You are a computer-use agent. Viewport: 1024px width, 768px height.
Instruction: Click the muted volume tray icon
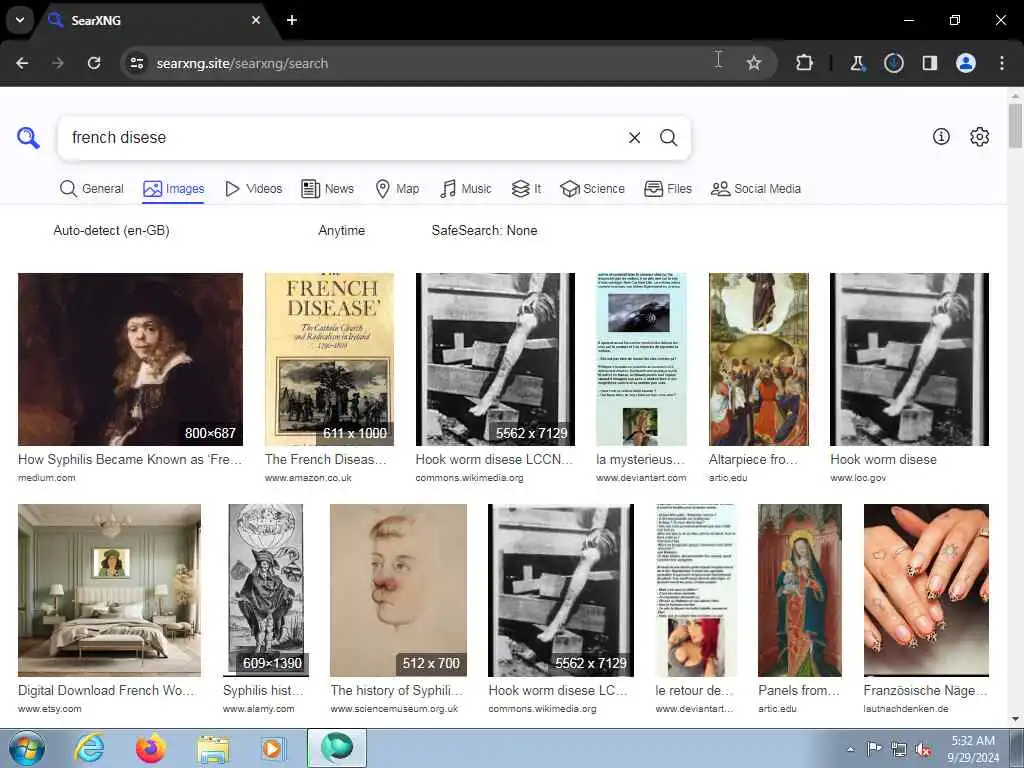923,749
